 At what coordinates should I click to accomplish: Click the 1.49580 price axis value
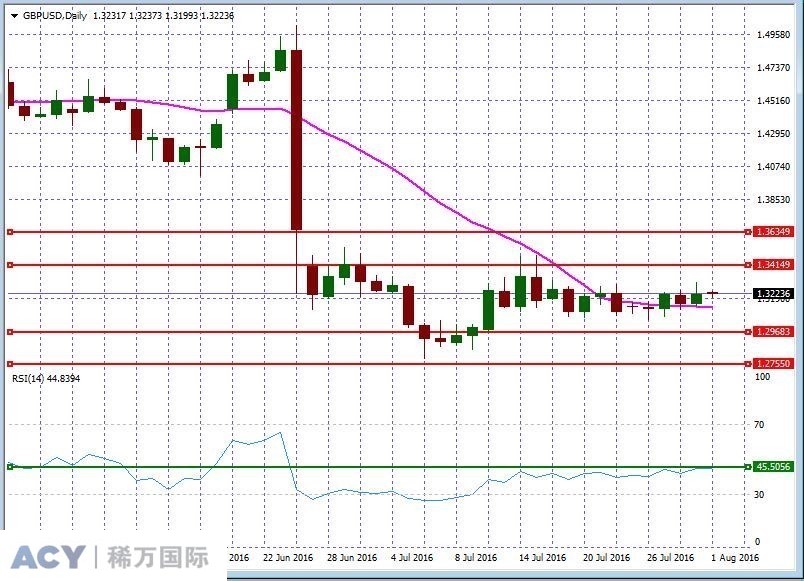coord(773,34)
